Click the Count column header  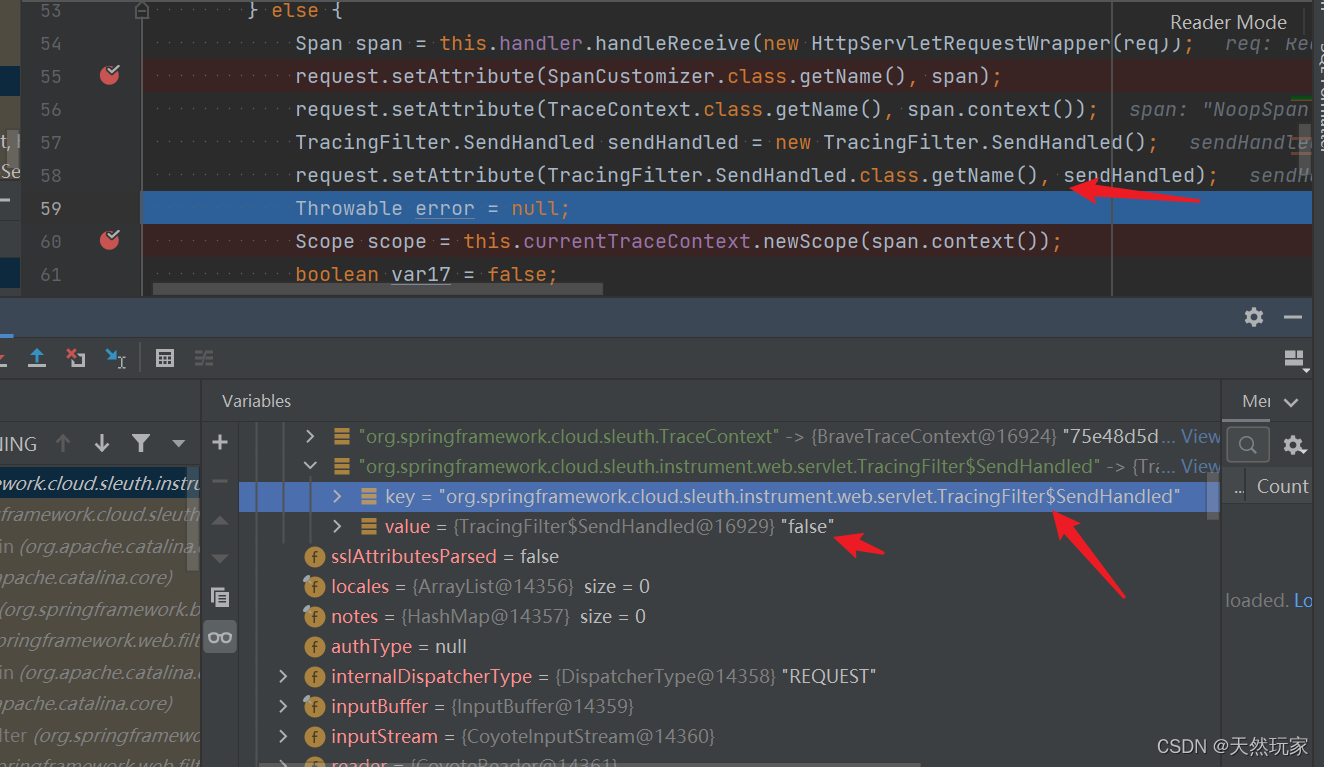point(1282,487)
